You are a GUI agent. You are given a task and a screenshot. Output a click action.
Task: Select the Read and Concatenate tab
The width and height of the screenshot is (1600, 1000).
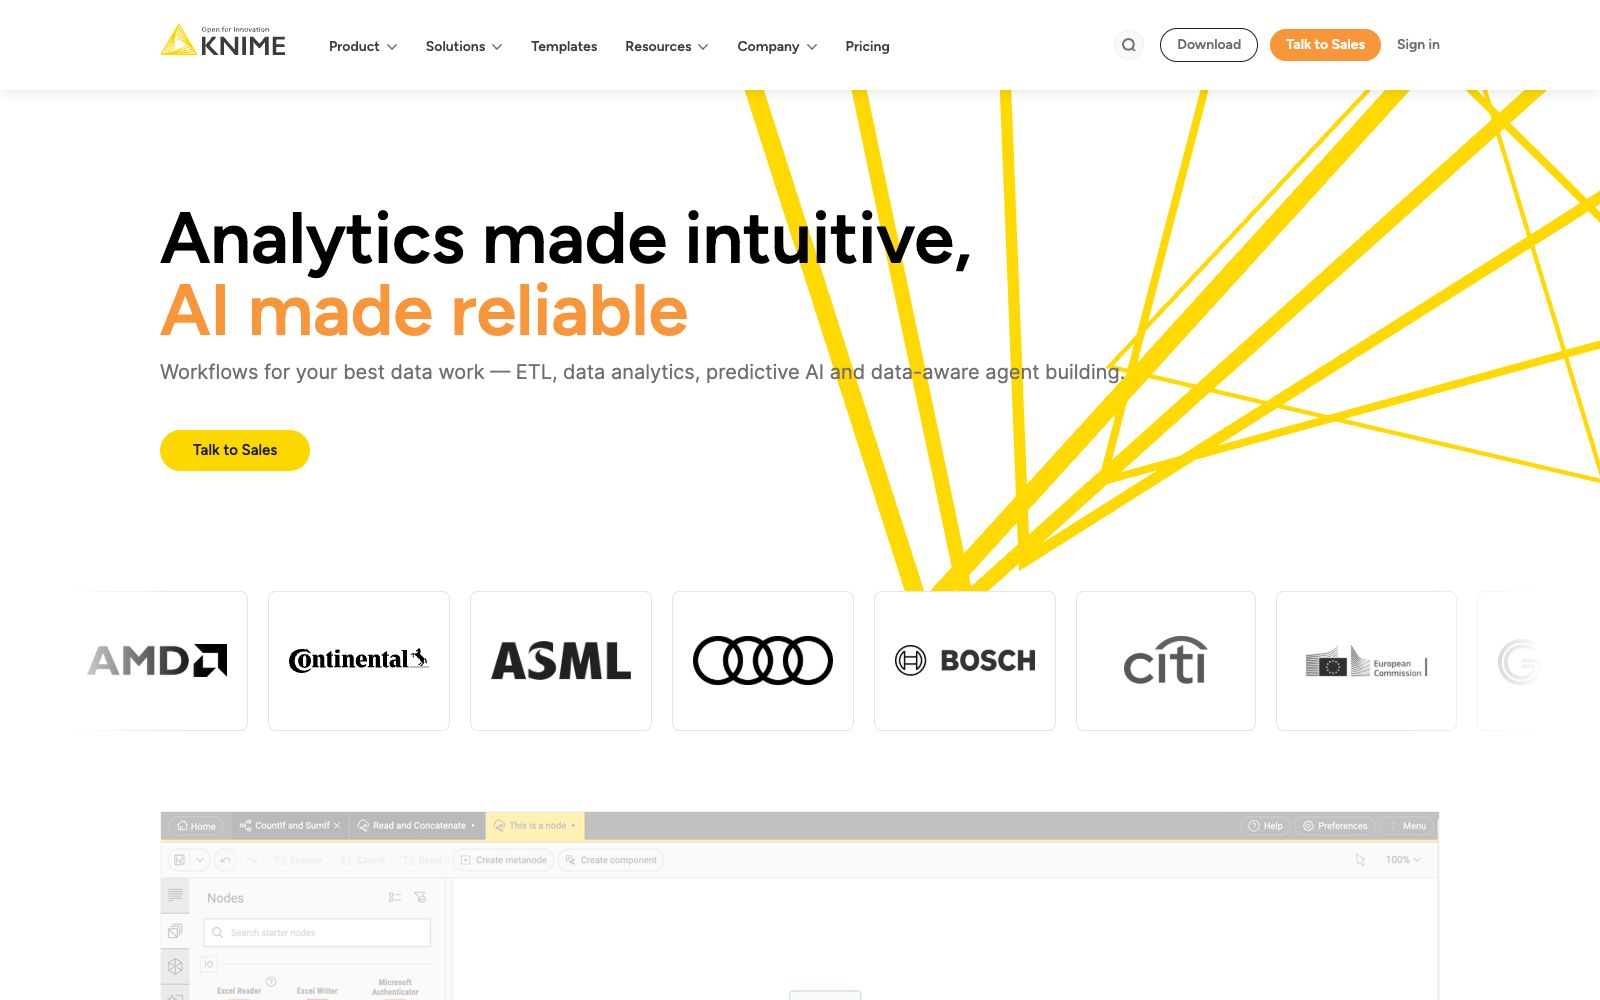pos(416,826)
